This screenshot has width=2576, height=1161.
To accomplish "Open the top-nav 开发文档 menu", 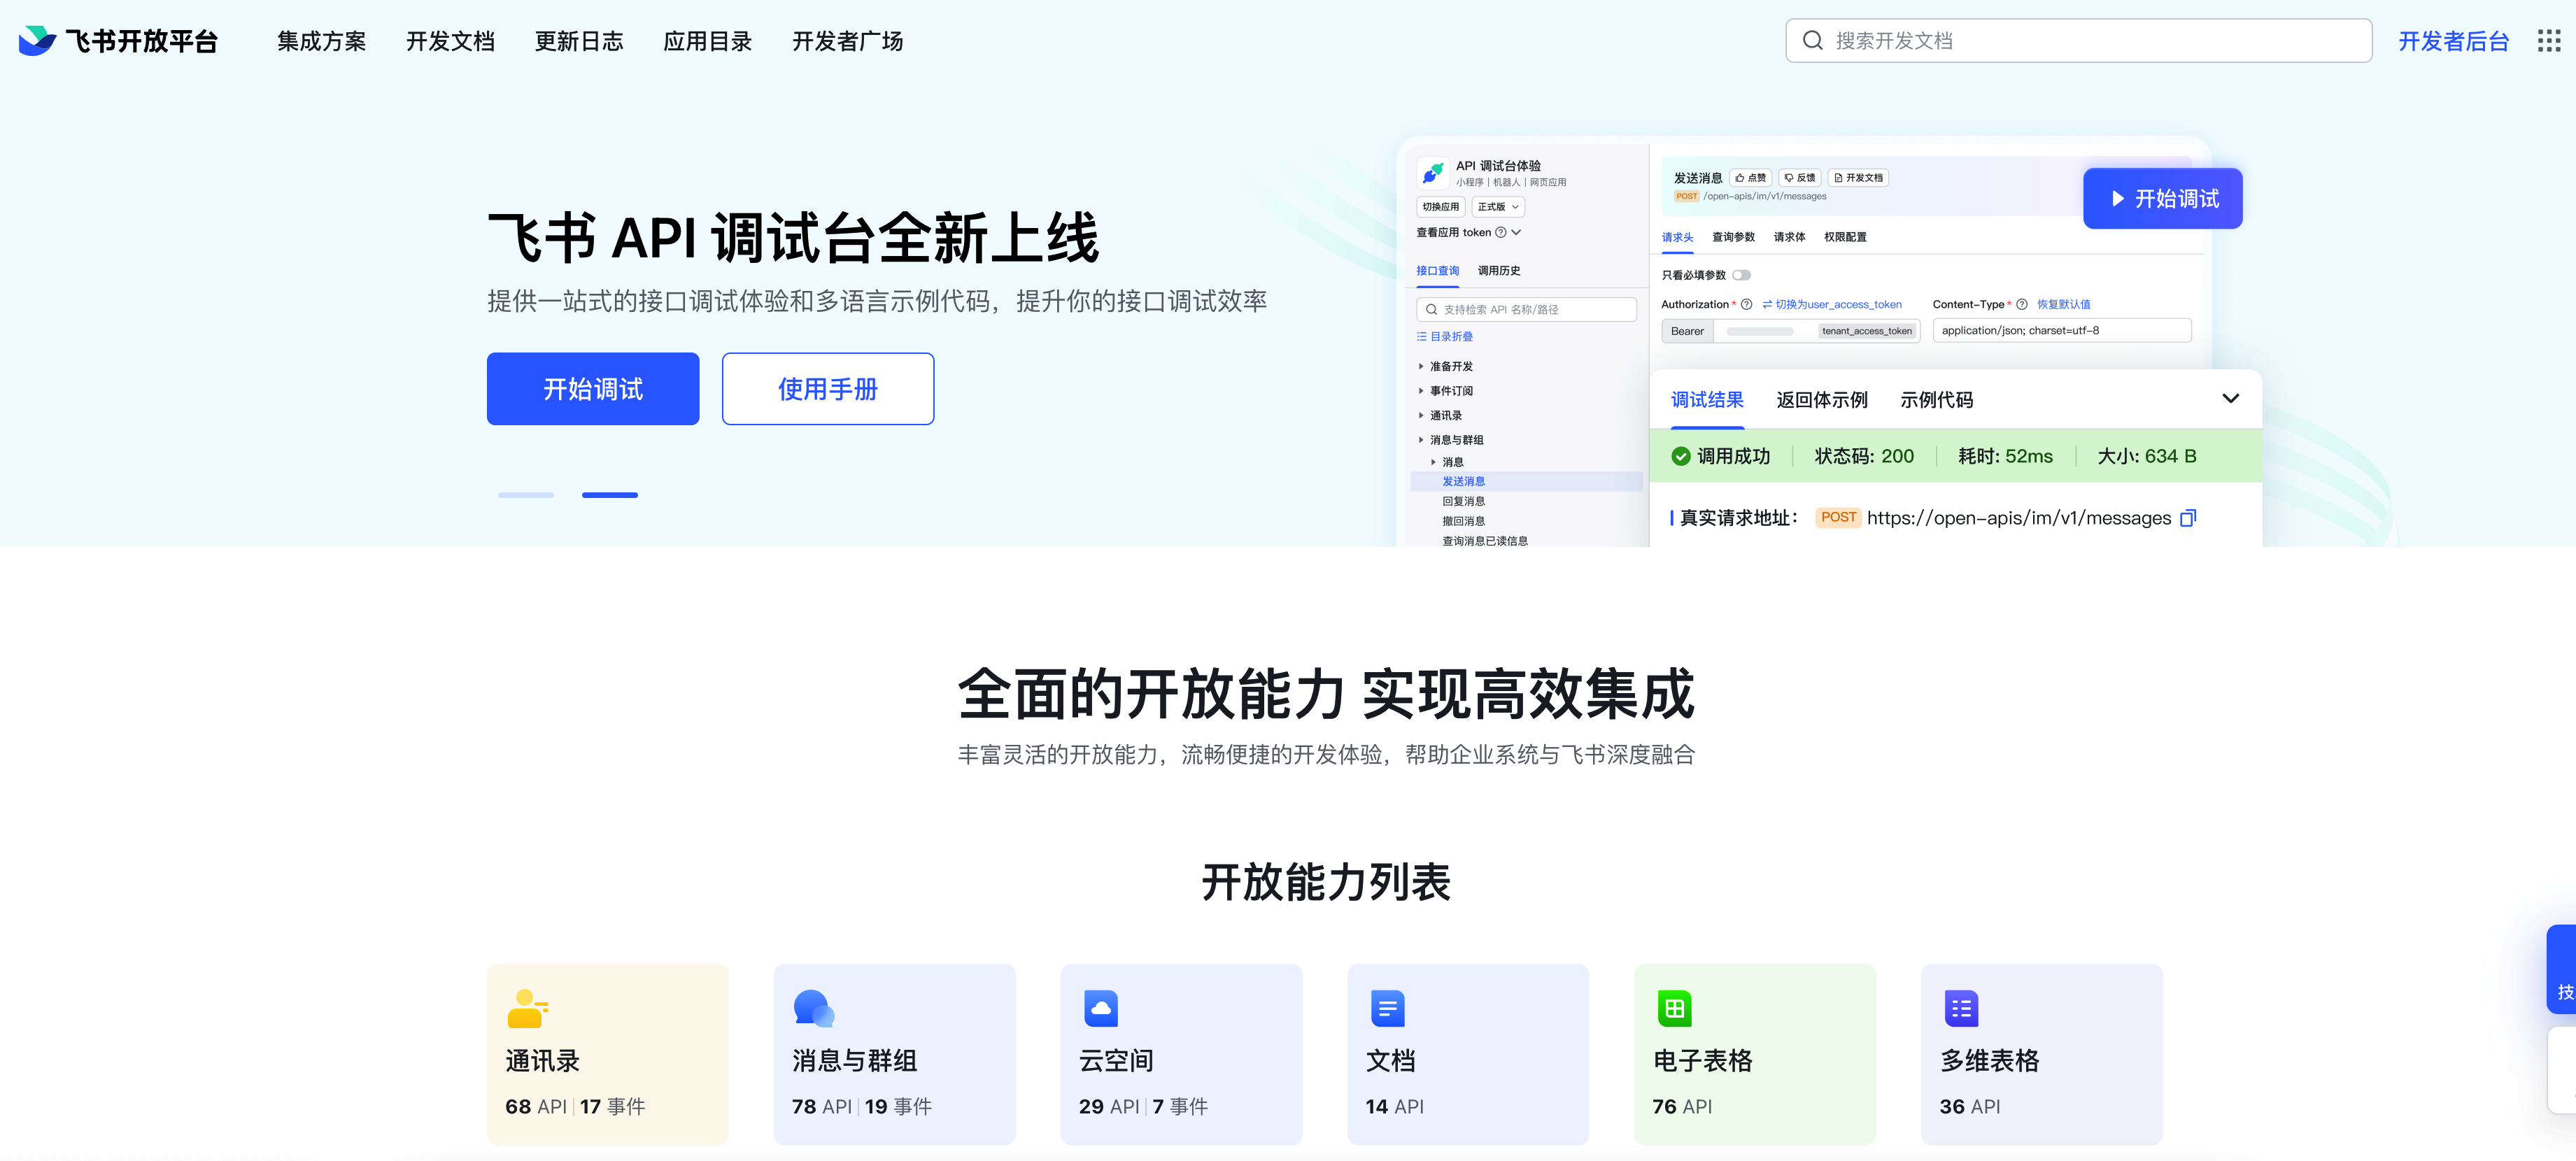I will (x=450, y=41).
